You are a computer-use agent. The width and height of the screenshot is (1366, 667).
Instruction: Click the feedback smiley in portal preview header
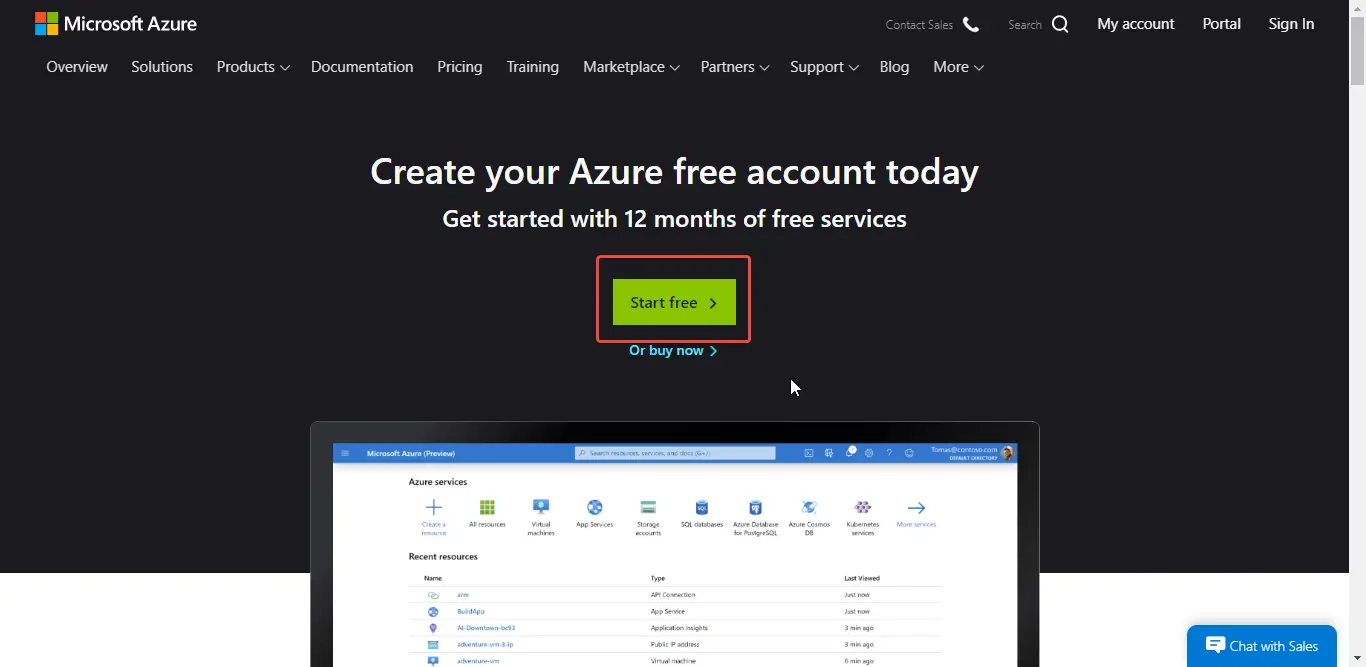(x=909, y=453)
